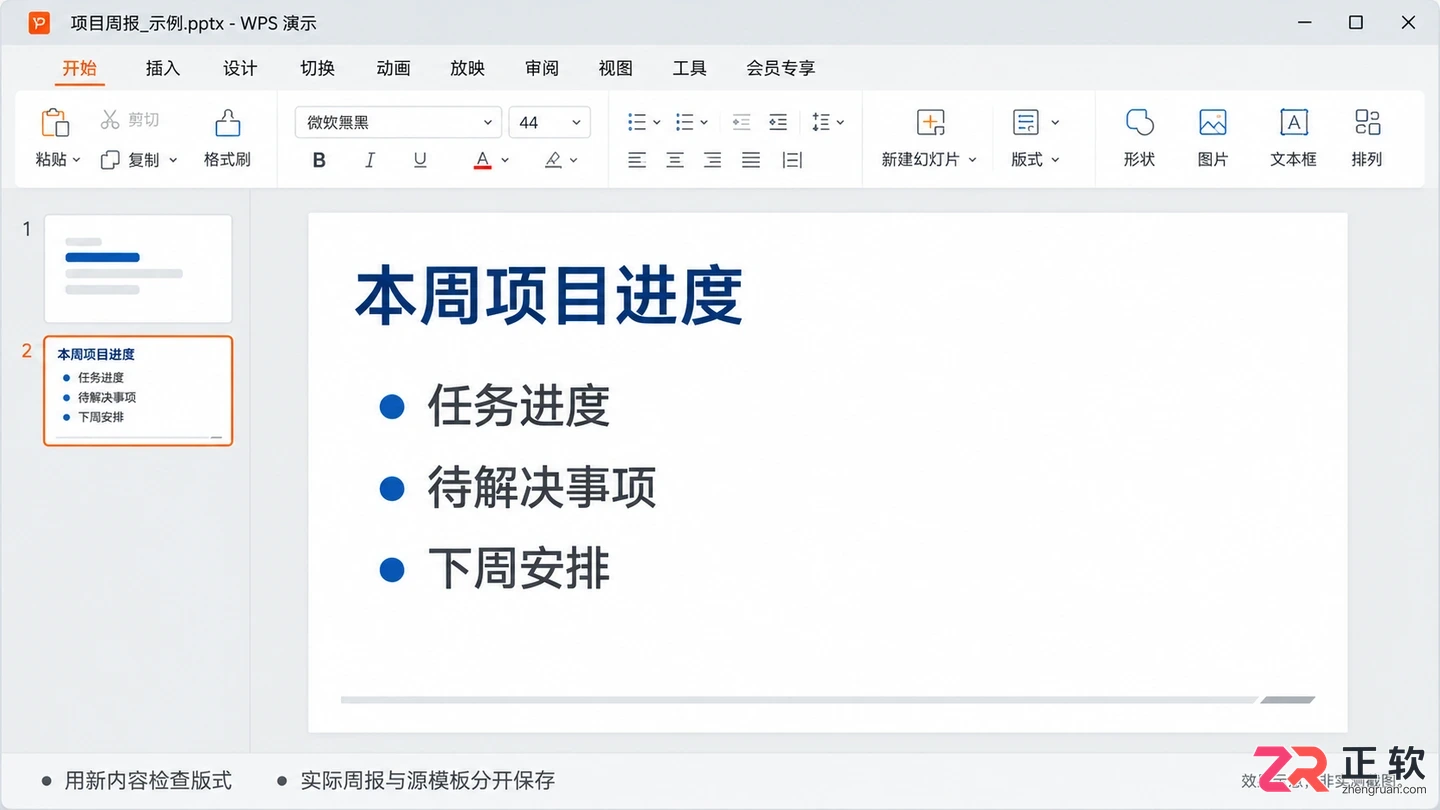Apply distributed alignment to the text
This screenshot has height=810, width=1440.
(792, 160)
